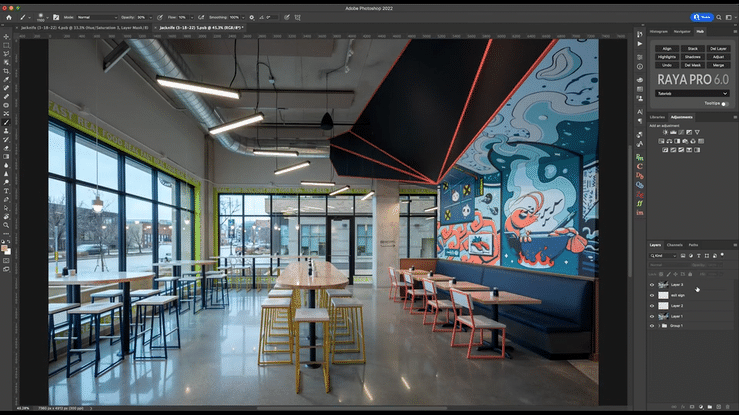739x415 pixels.
Task: Lock all layer attributes icon
Action: pos(690,274)
